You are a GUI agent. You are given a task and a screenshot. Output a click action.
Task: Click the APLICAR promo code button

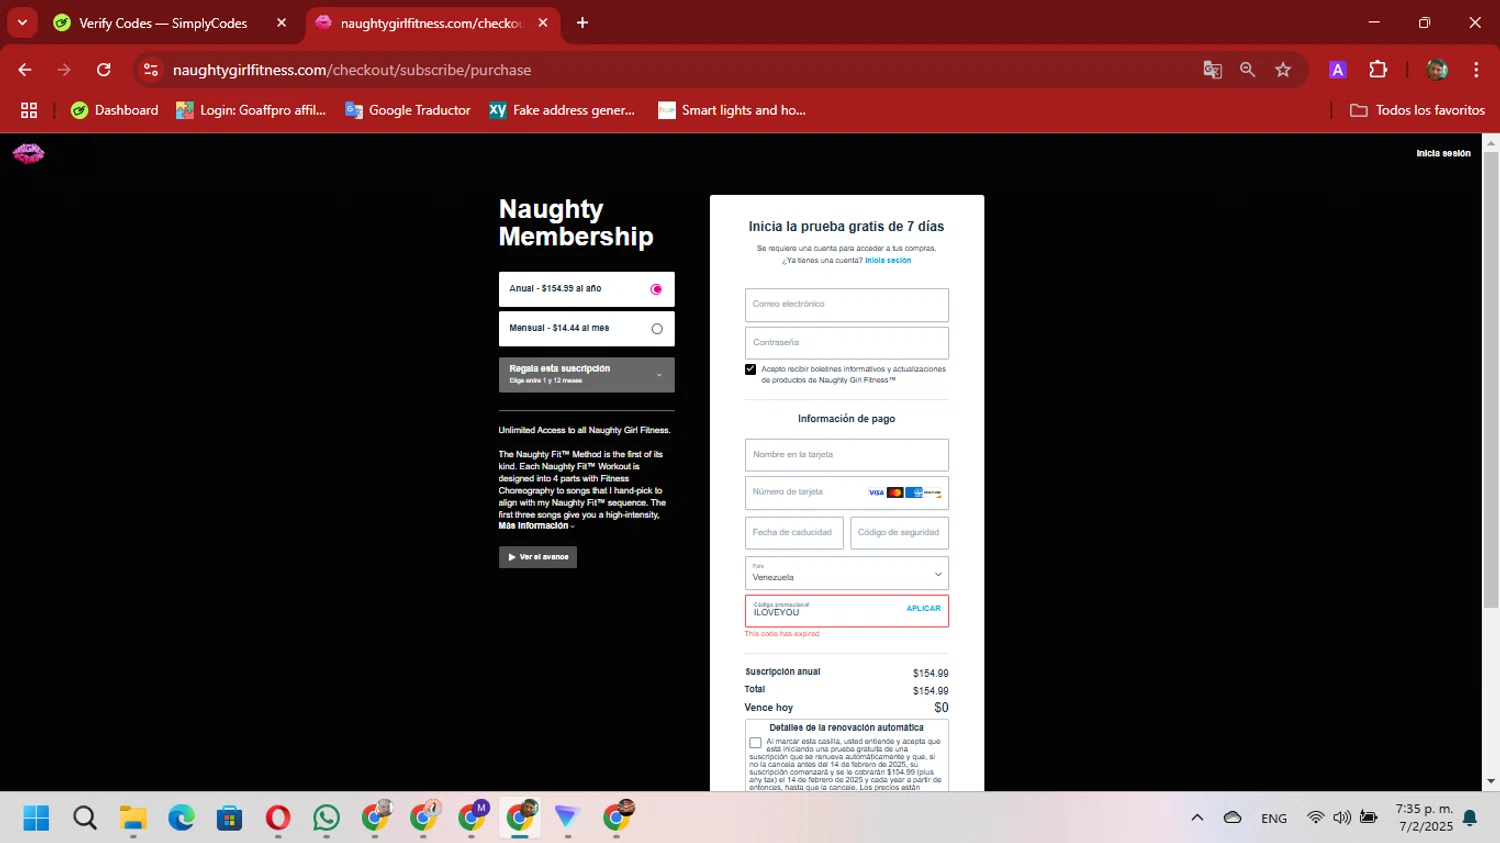(x=923, y=608)
